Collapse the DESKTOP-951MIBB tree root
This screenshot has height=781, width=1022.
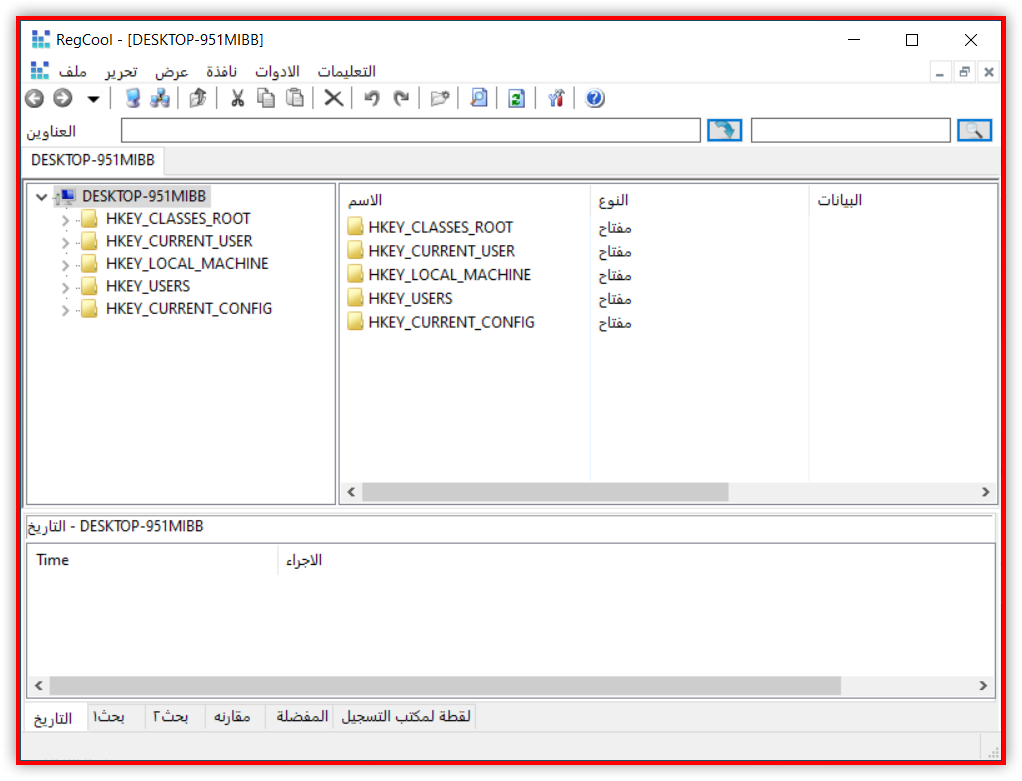[42, 197]
